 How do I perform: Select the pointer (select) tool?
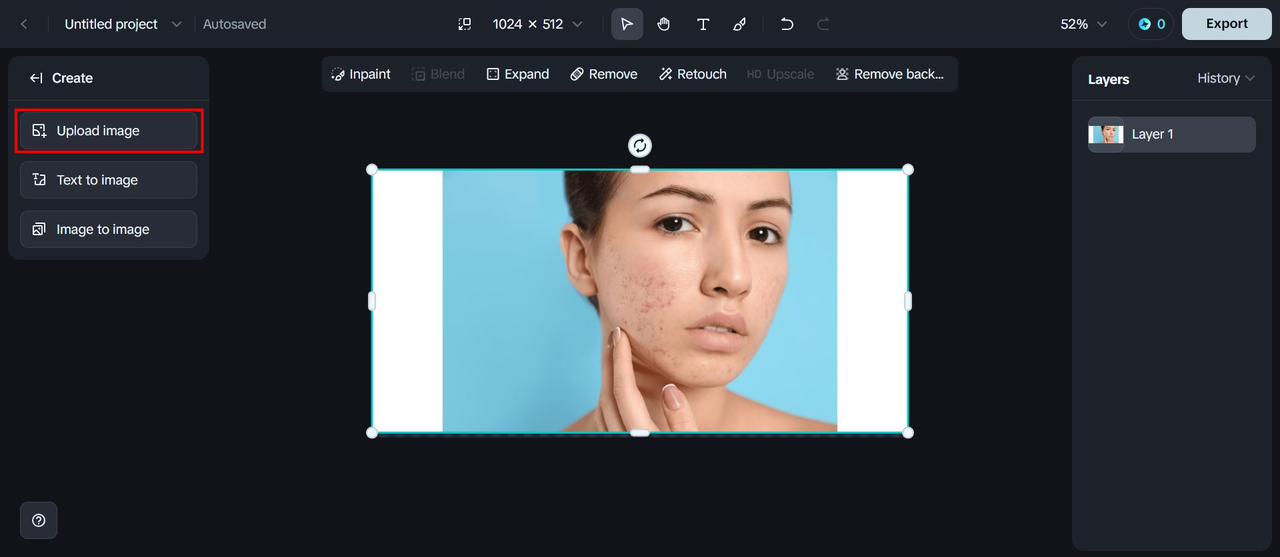coord(627,24)
